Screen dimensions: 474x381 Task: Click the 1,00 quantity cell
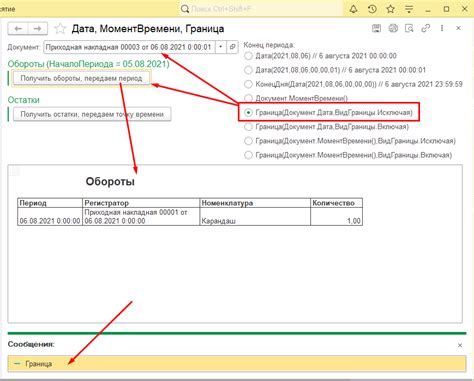coord(336,217)
